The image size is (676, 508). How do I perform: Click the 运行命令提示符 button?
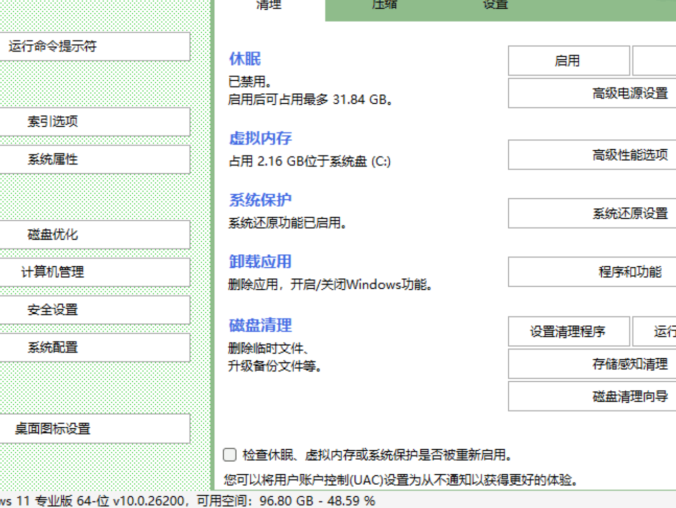click(94, 47)
